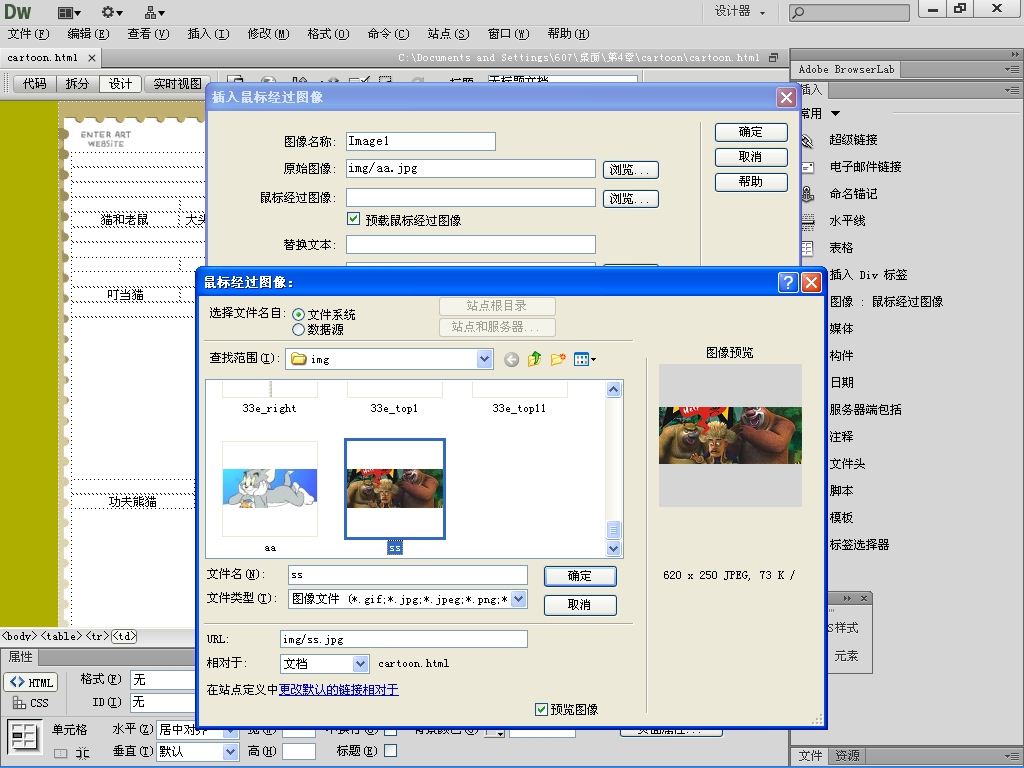Open the gear Extend Dreamweaver menu
The width and height of the screenshot is (1024, 768).
click(x=112, y=12)
